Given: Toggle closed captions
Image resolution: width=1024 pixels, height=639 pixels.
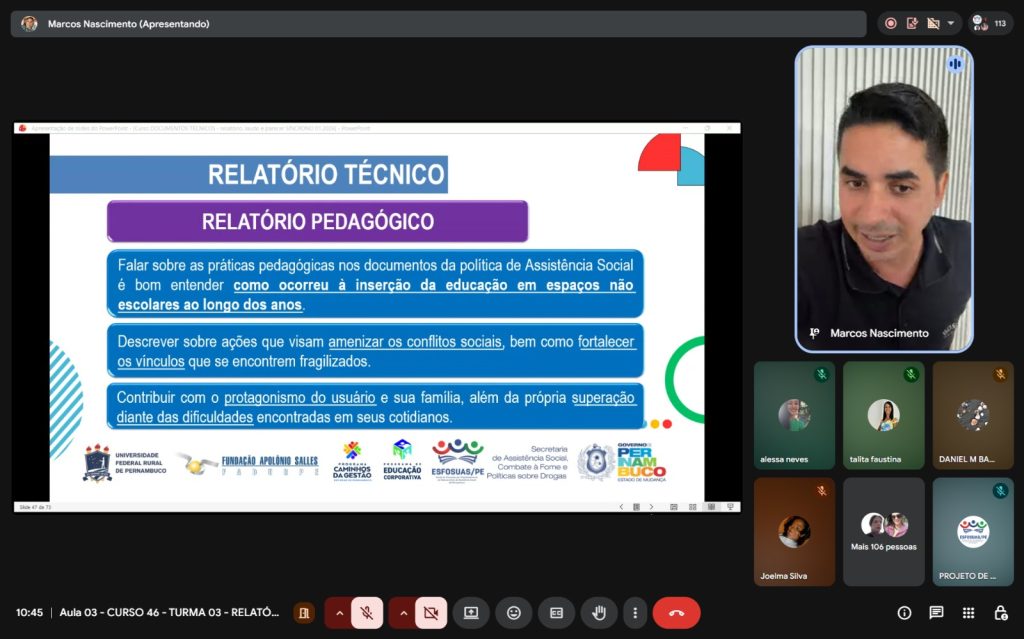Looking at the screenshot, I should tap(556, 612).
